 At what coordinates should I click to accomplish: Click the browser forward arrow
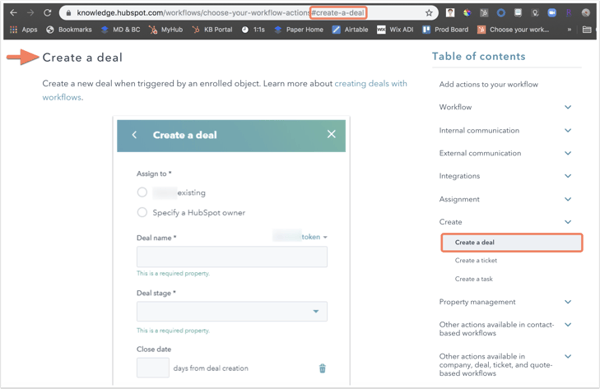[x=30, y=13]
